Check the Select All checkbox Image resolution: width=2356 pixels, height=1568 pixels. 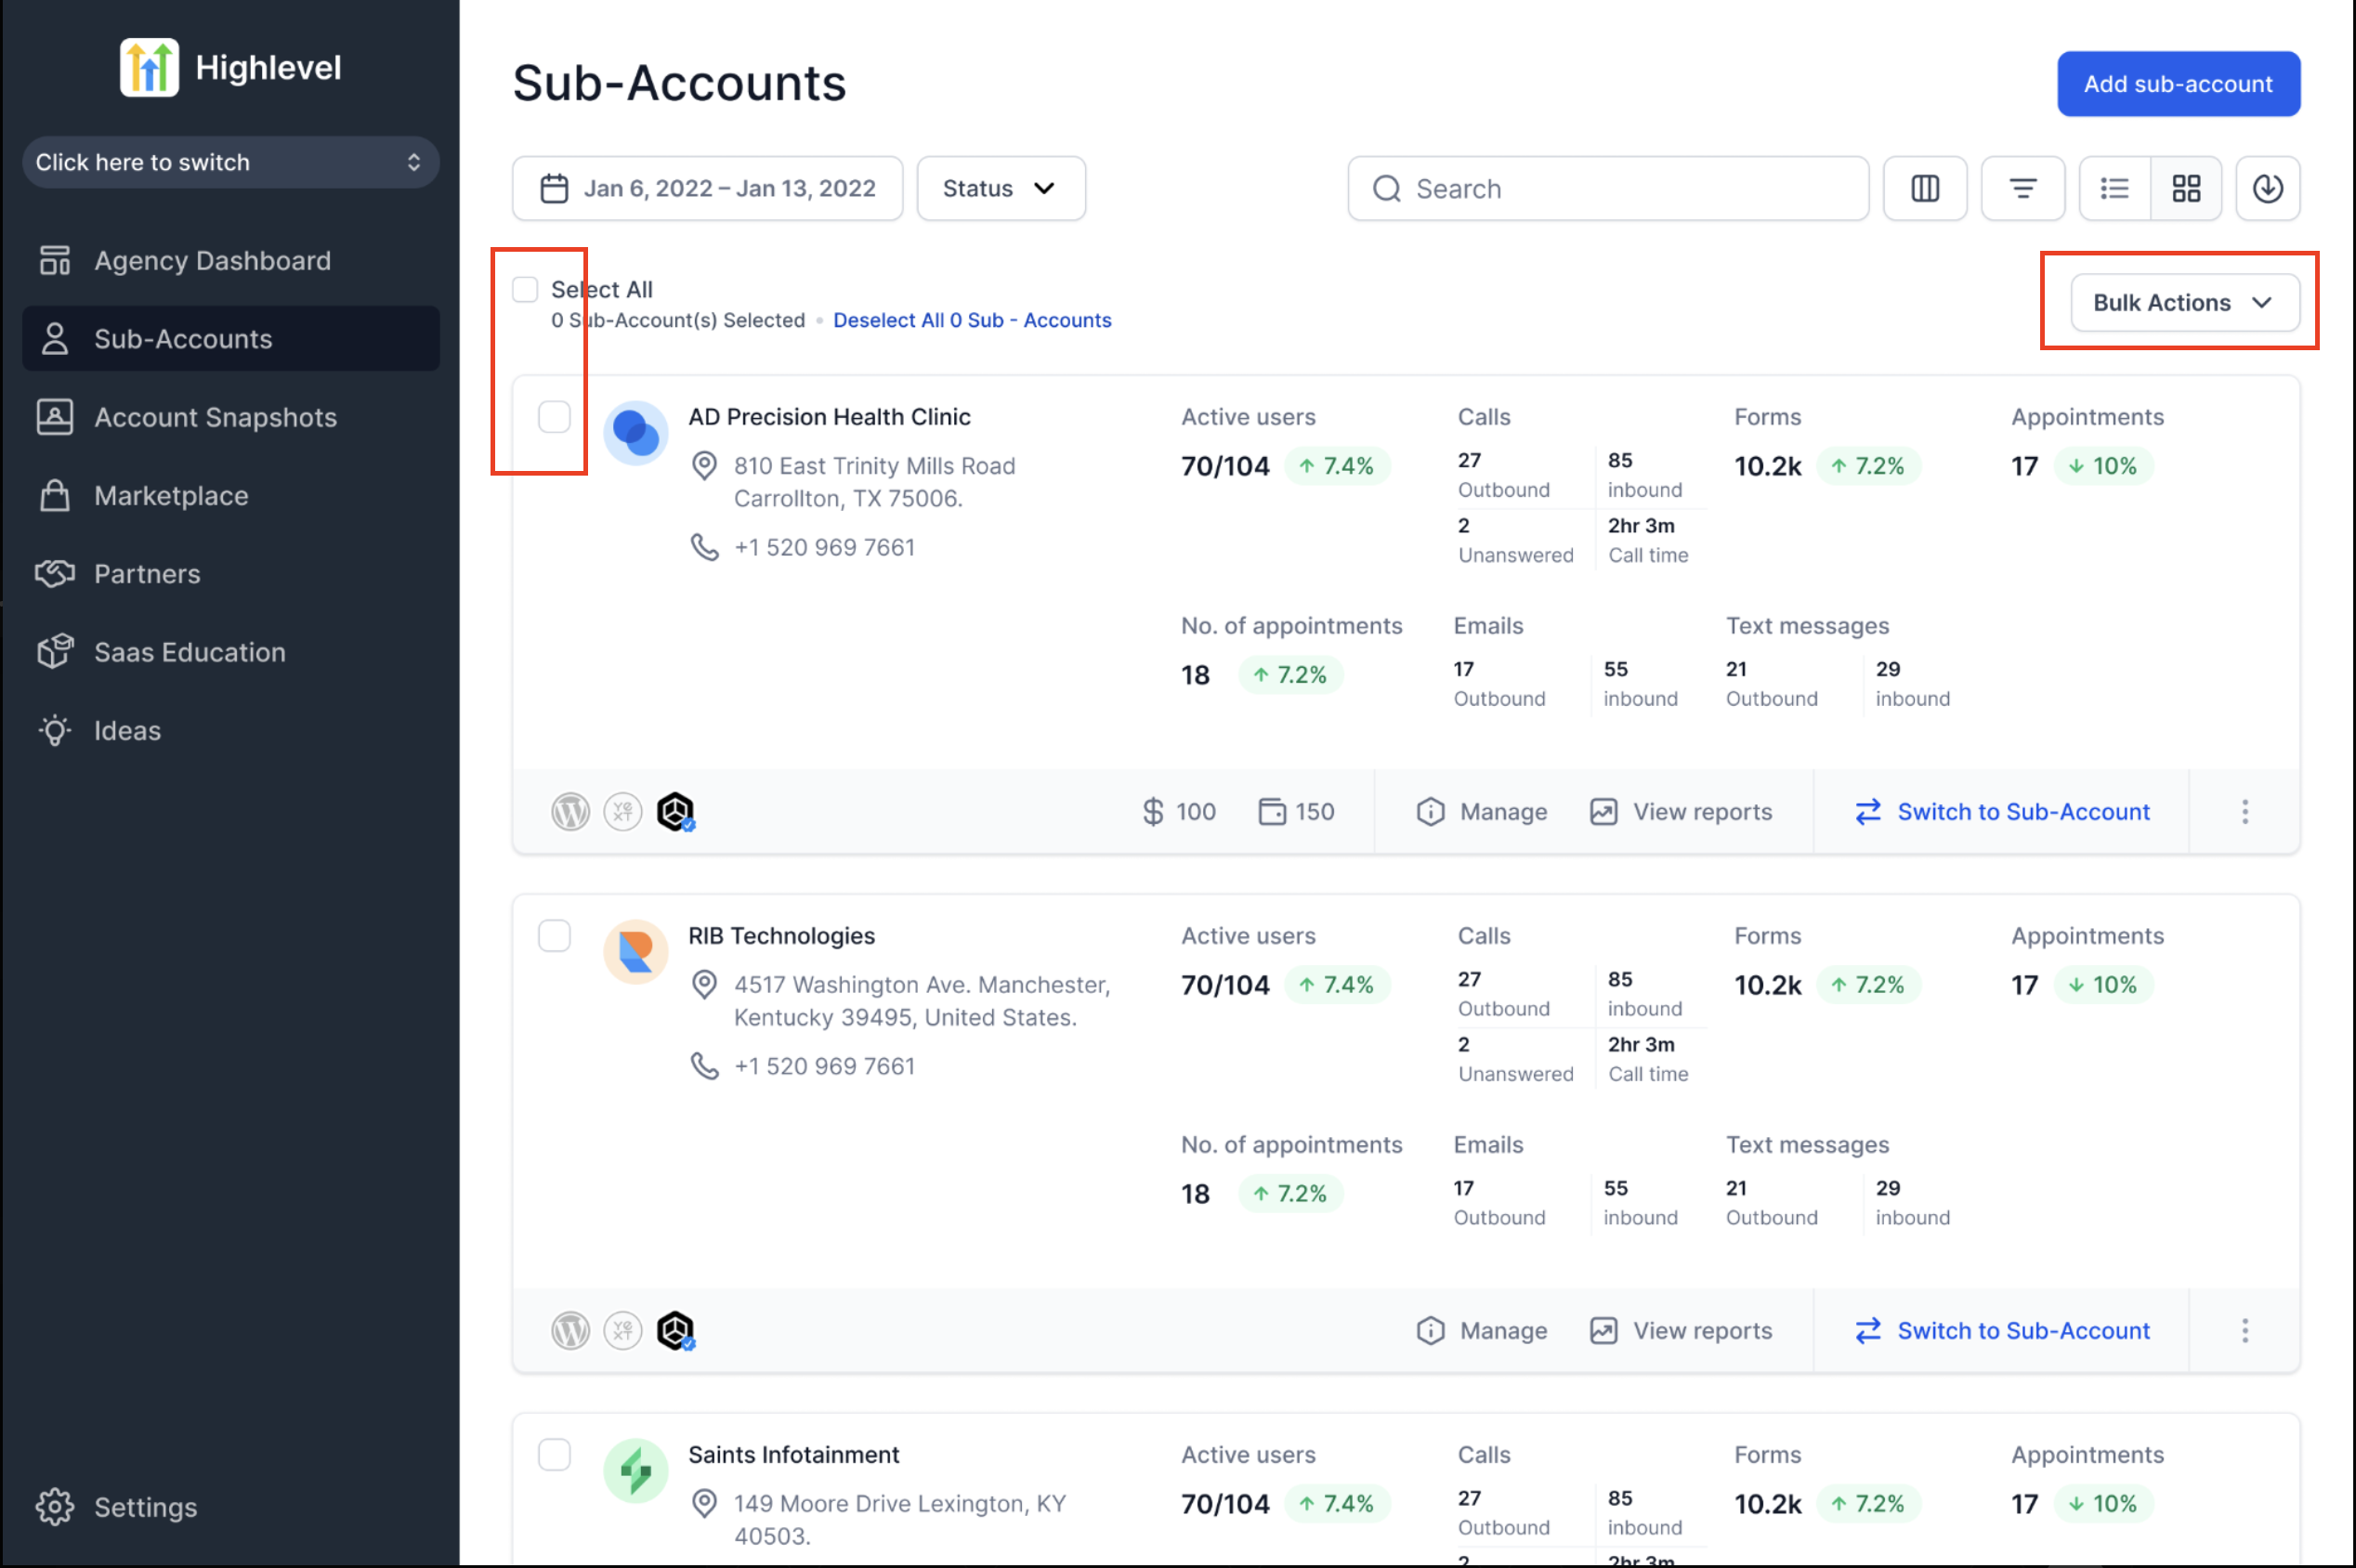click(525, 290)
